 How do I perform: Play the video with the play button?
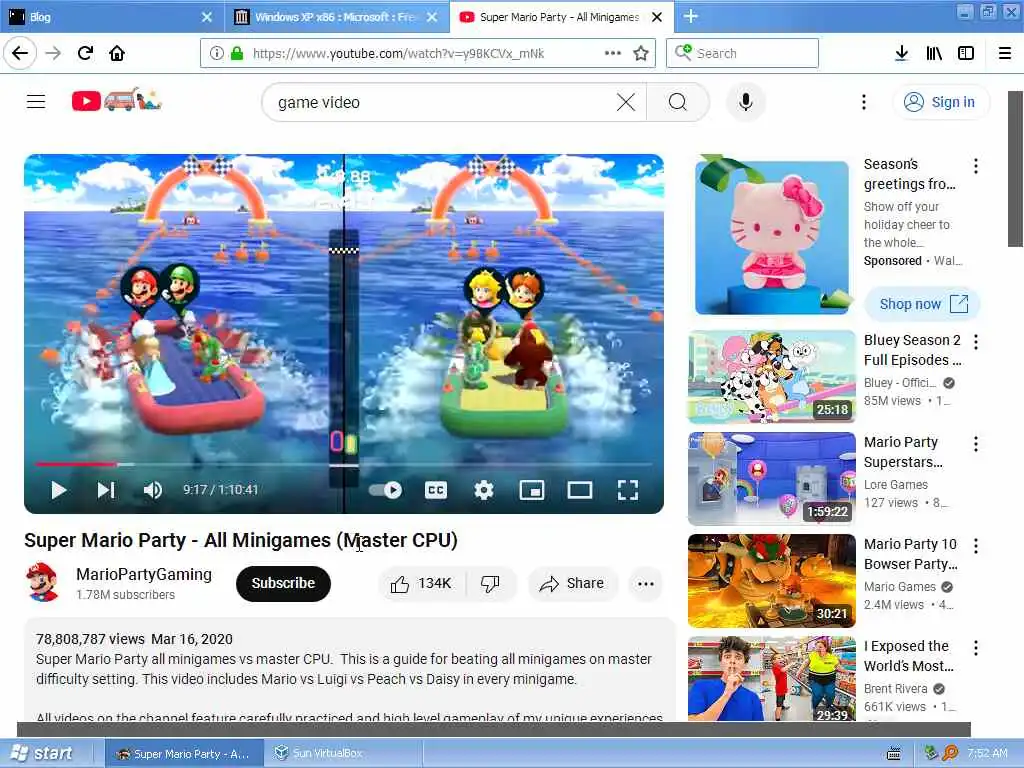pos(58,490)
